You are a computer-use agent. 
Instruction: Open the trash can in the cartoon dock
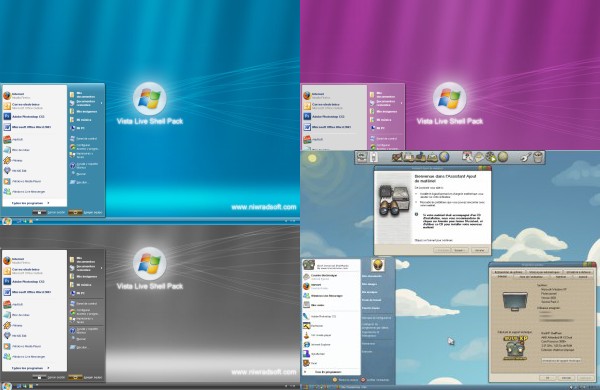[x=538, y=157]
